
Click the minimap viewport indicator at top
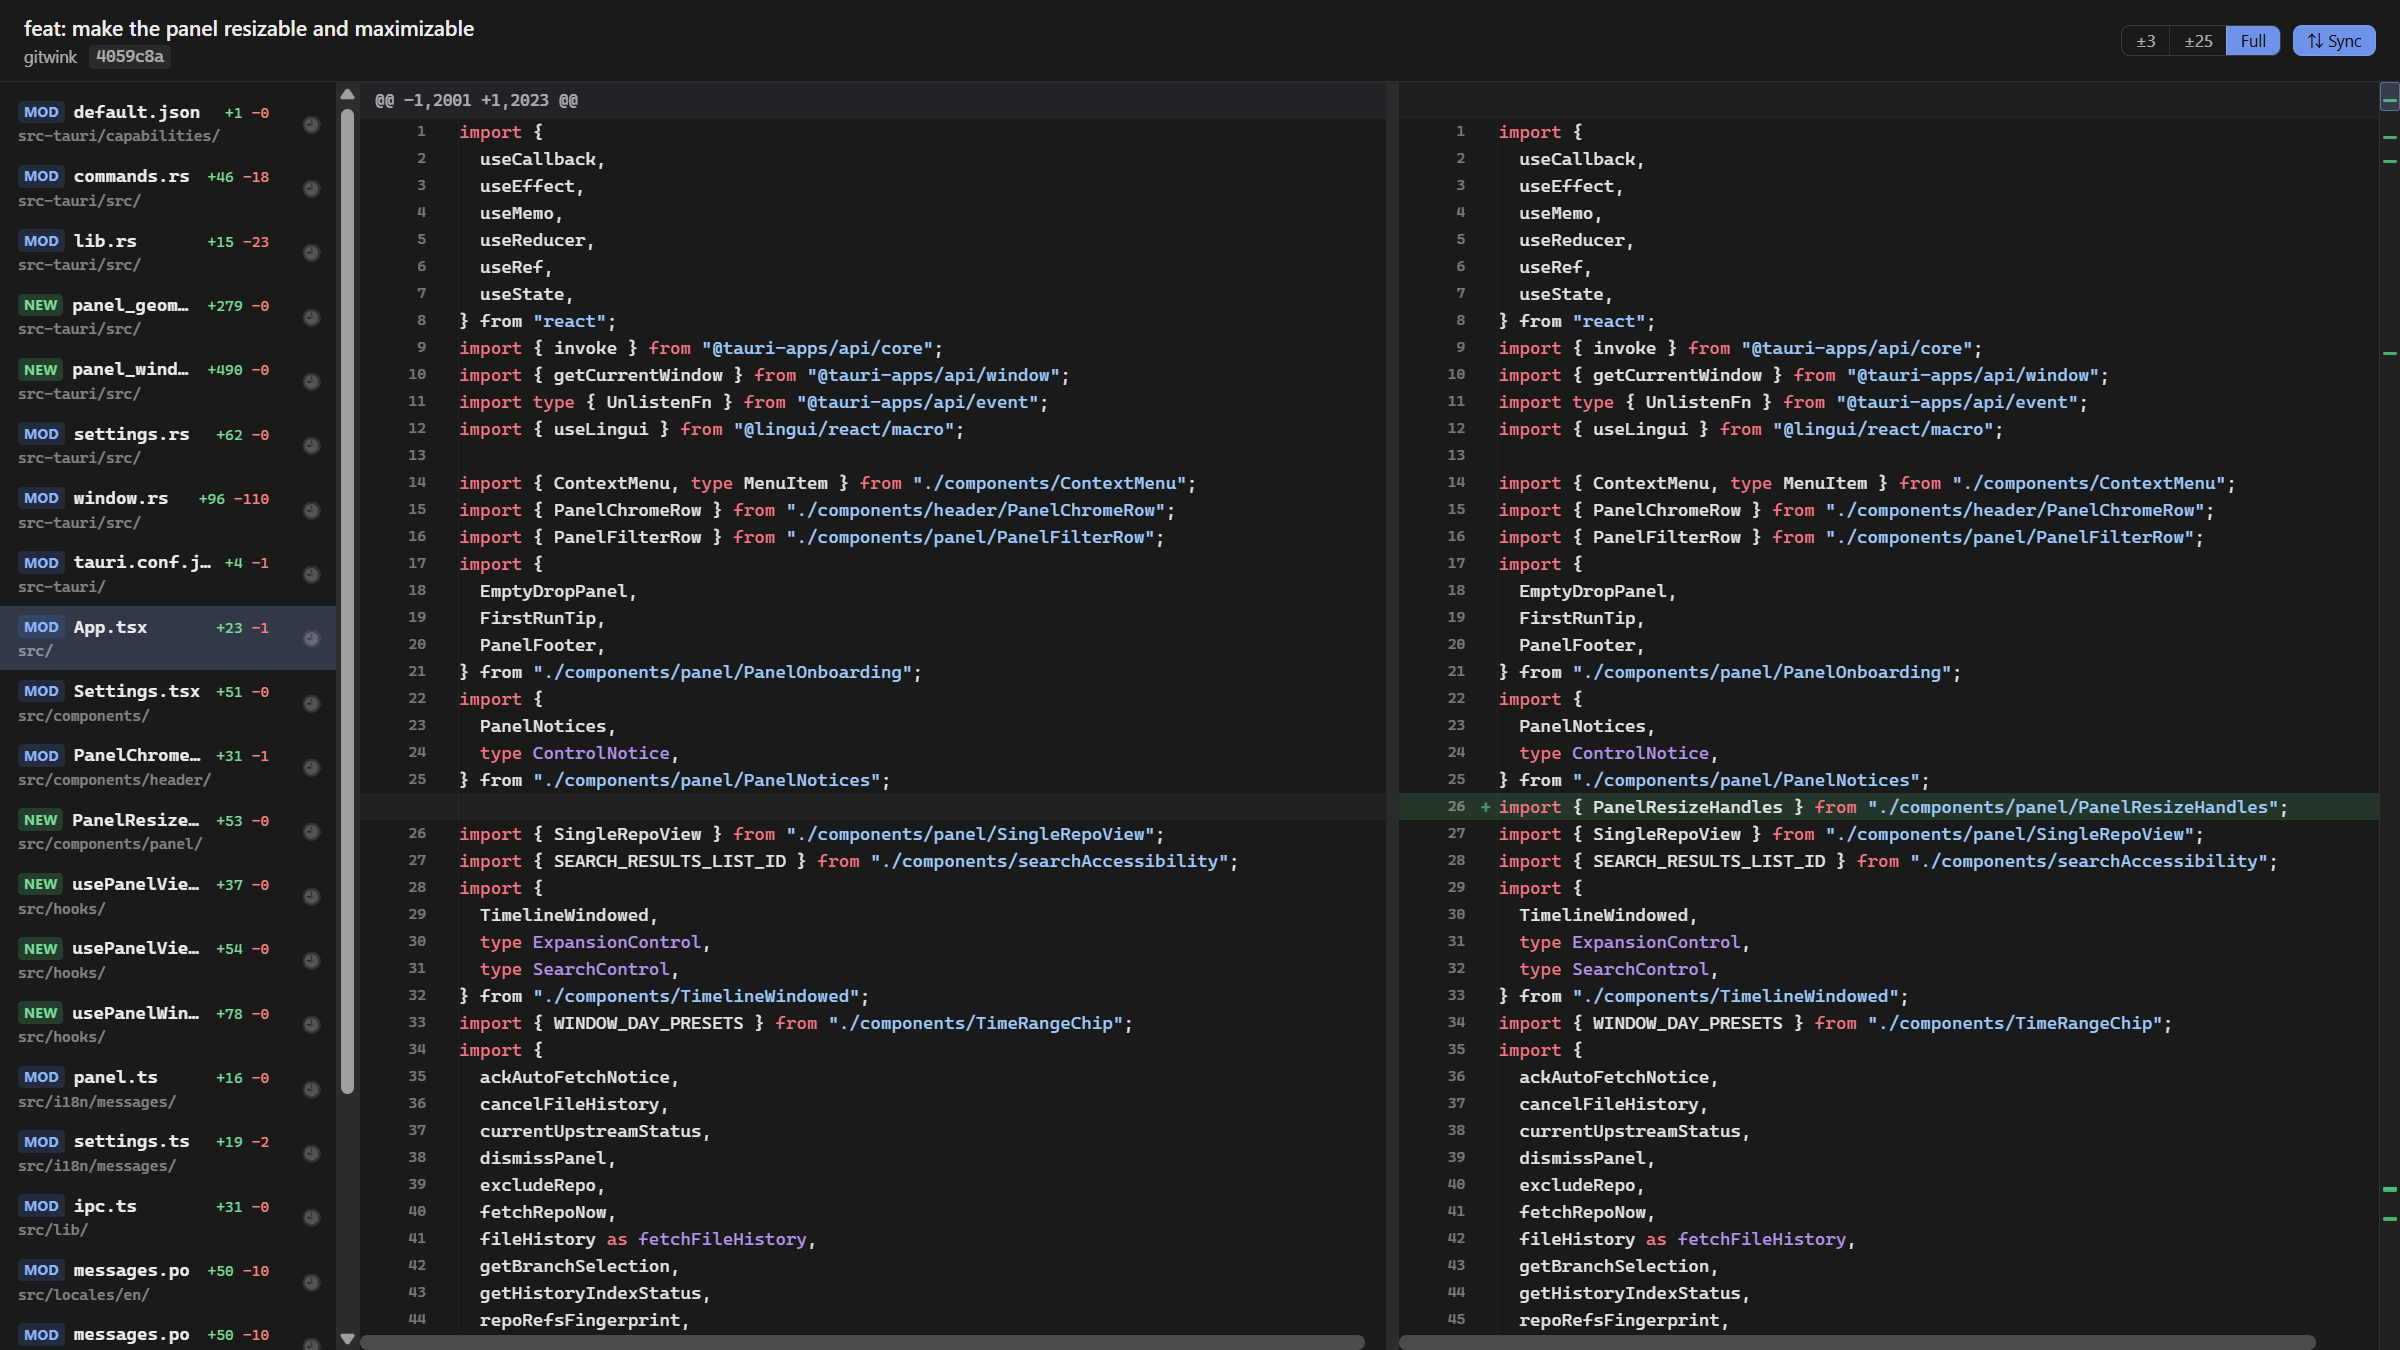(2389, 98)
